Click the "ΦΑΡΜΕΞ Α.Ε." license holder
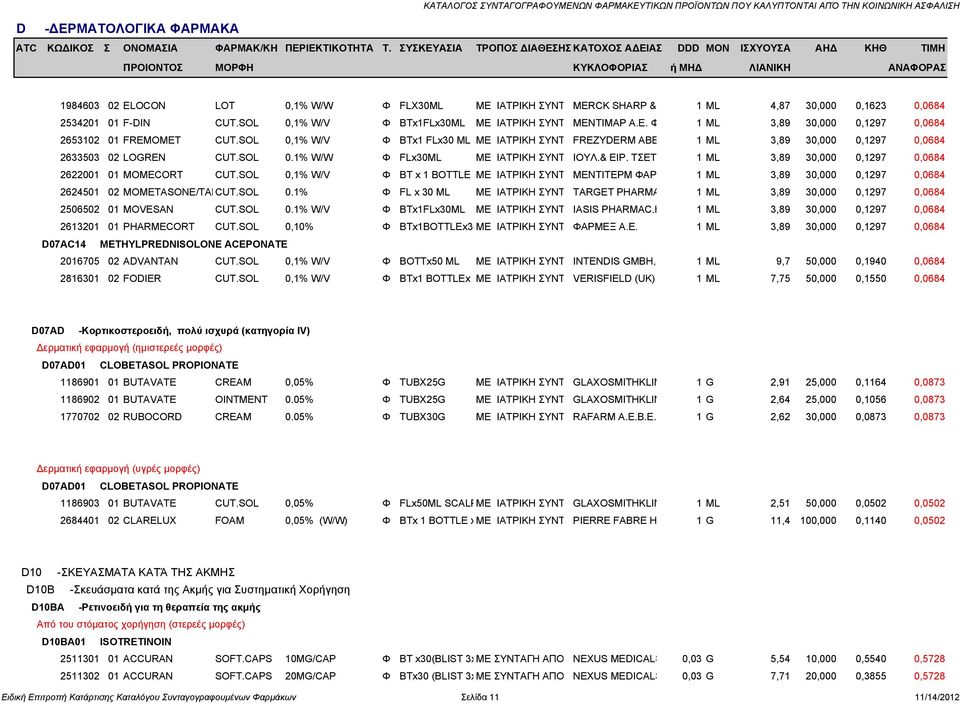Image resolution: width=960 pixels, height=704 pixels. coord(605,227)
